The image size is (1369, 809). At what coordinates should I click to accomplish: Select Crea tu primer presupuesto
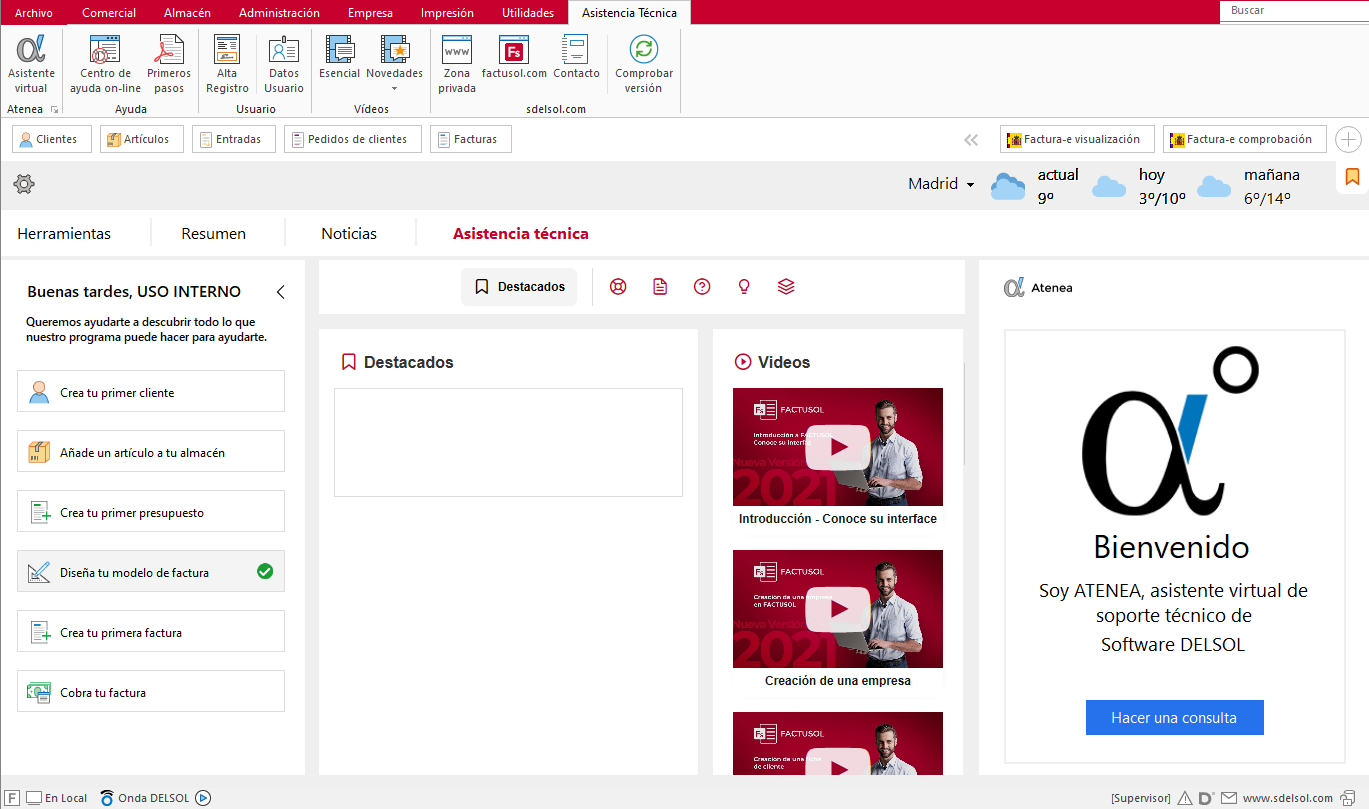coord(151,511)
